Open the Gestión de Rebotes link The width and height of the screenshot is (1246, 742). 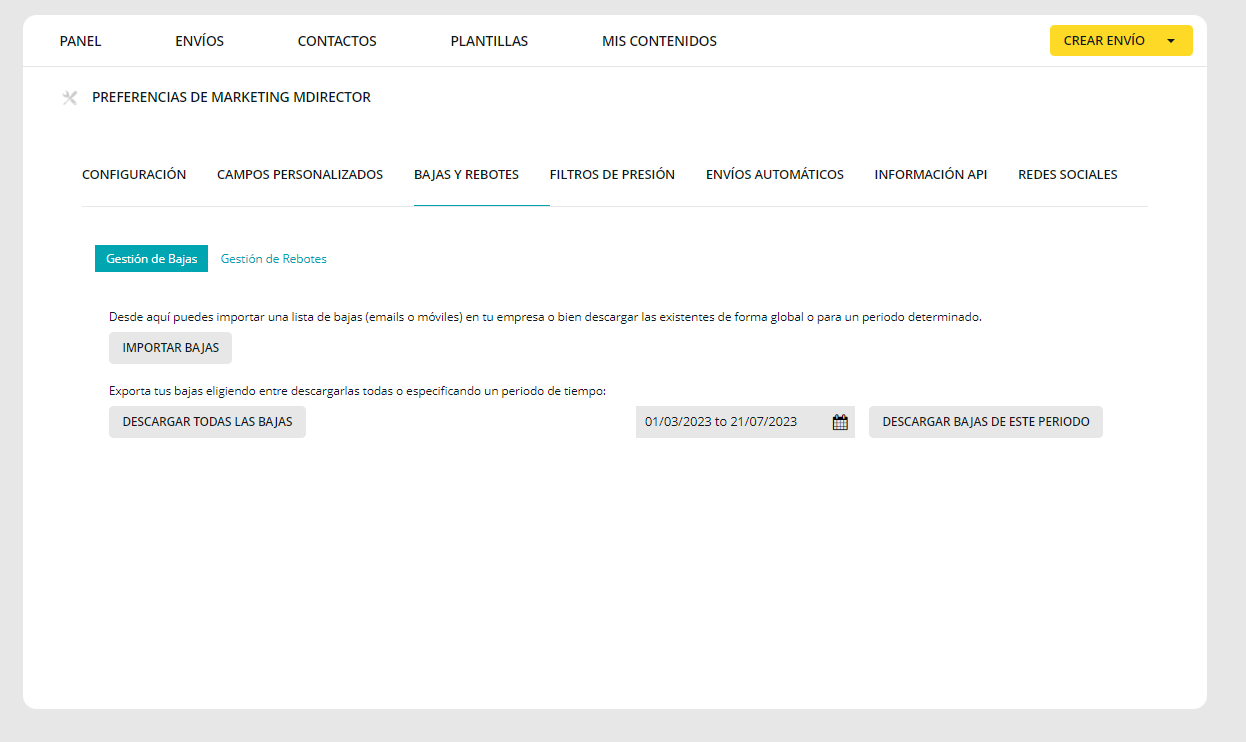tap(273, 259)
